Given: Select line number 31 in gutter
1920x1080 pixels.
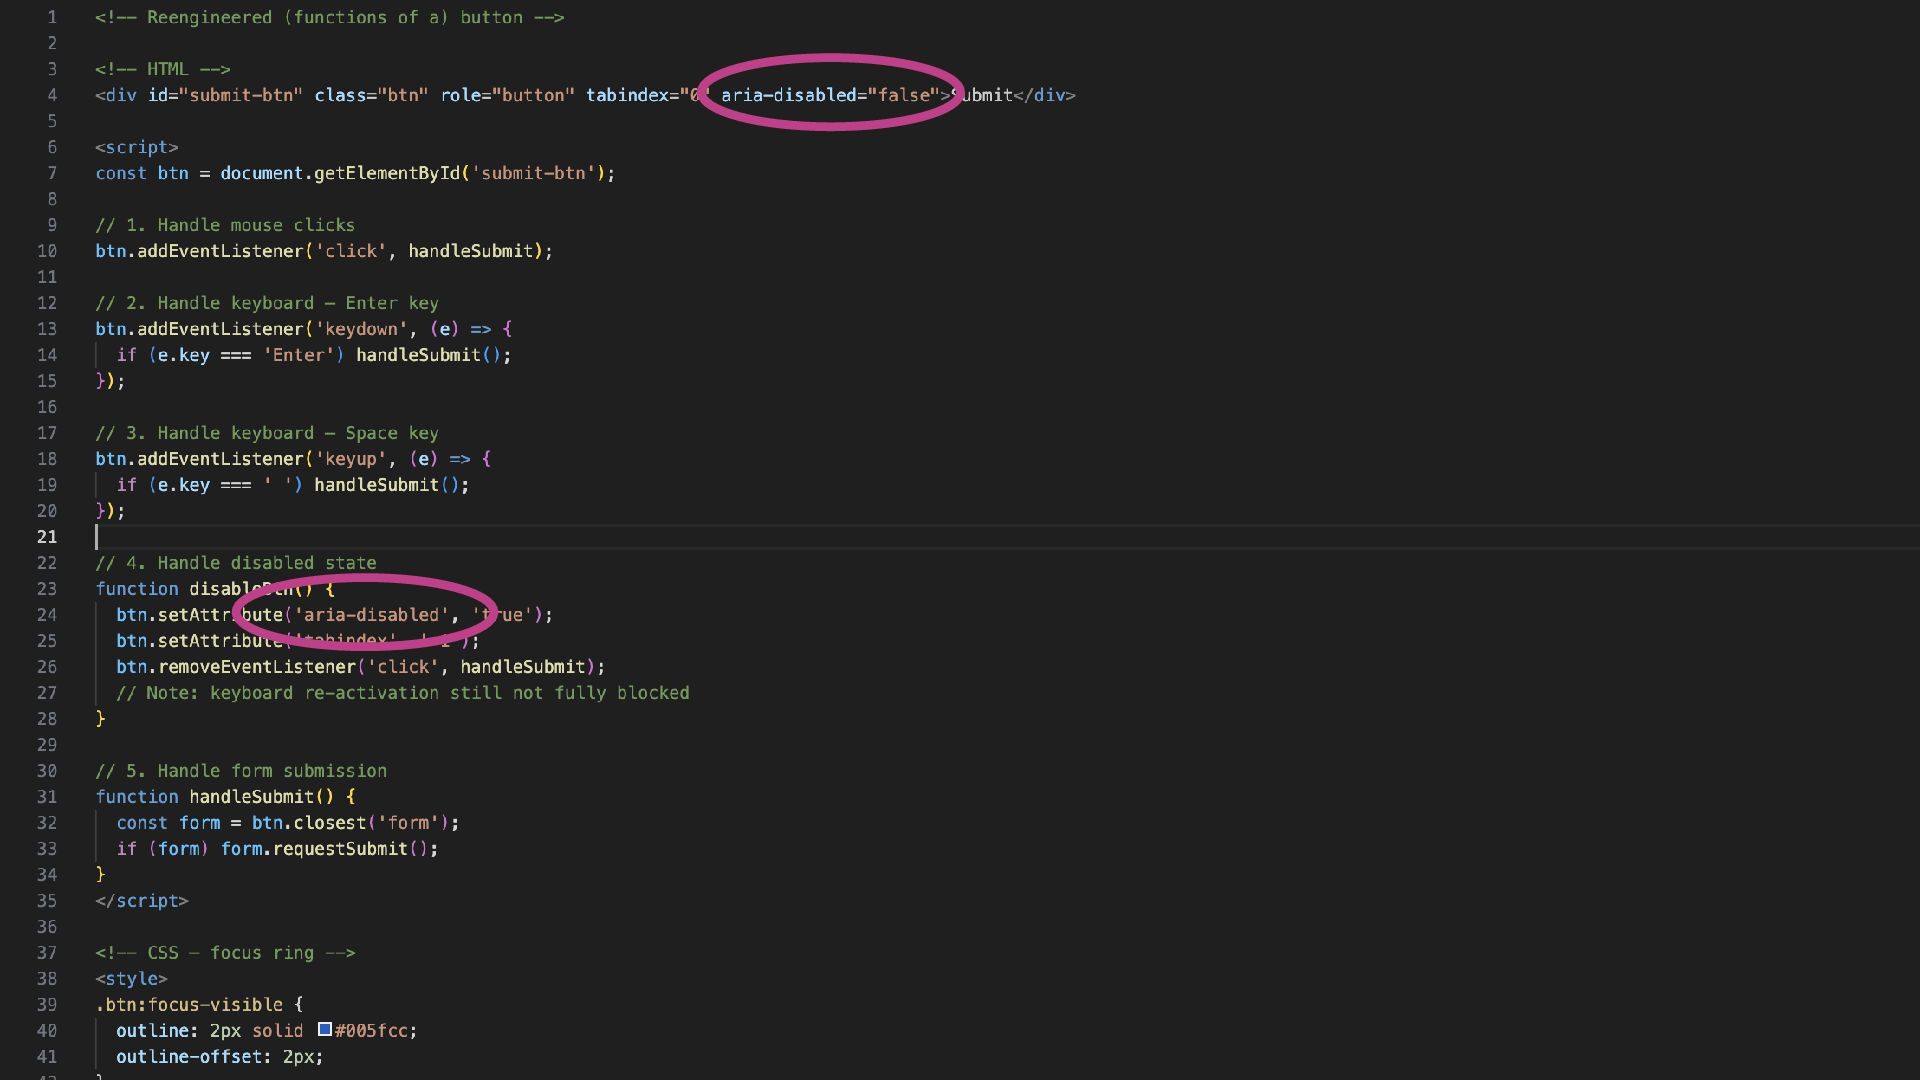Looking at the screenshot, I should (47, 797).
